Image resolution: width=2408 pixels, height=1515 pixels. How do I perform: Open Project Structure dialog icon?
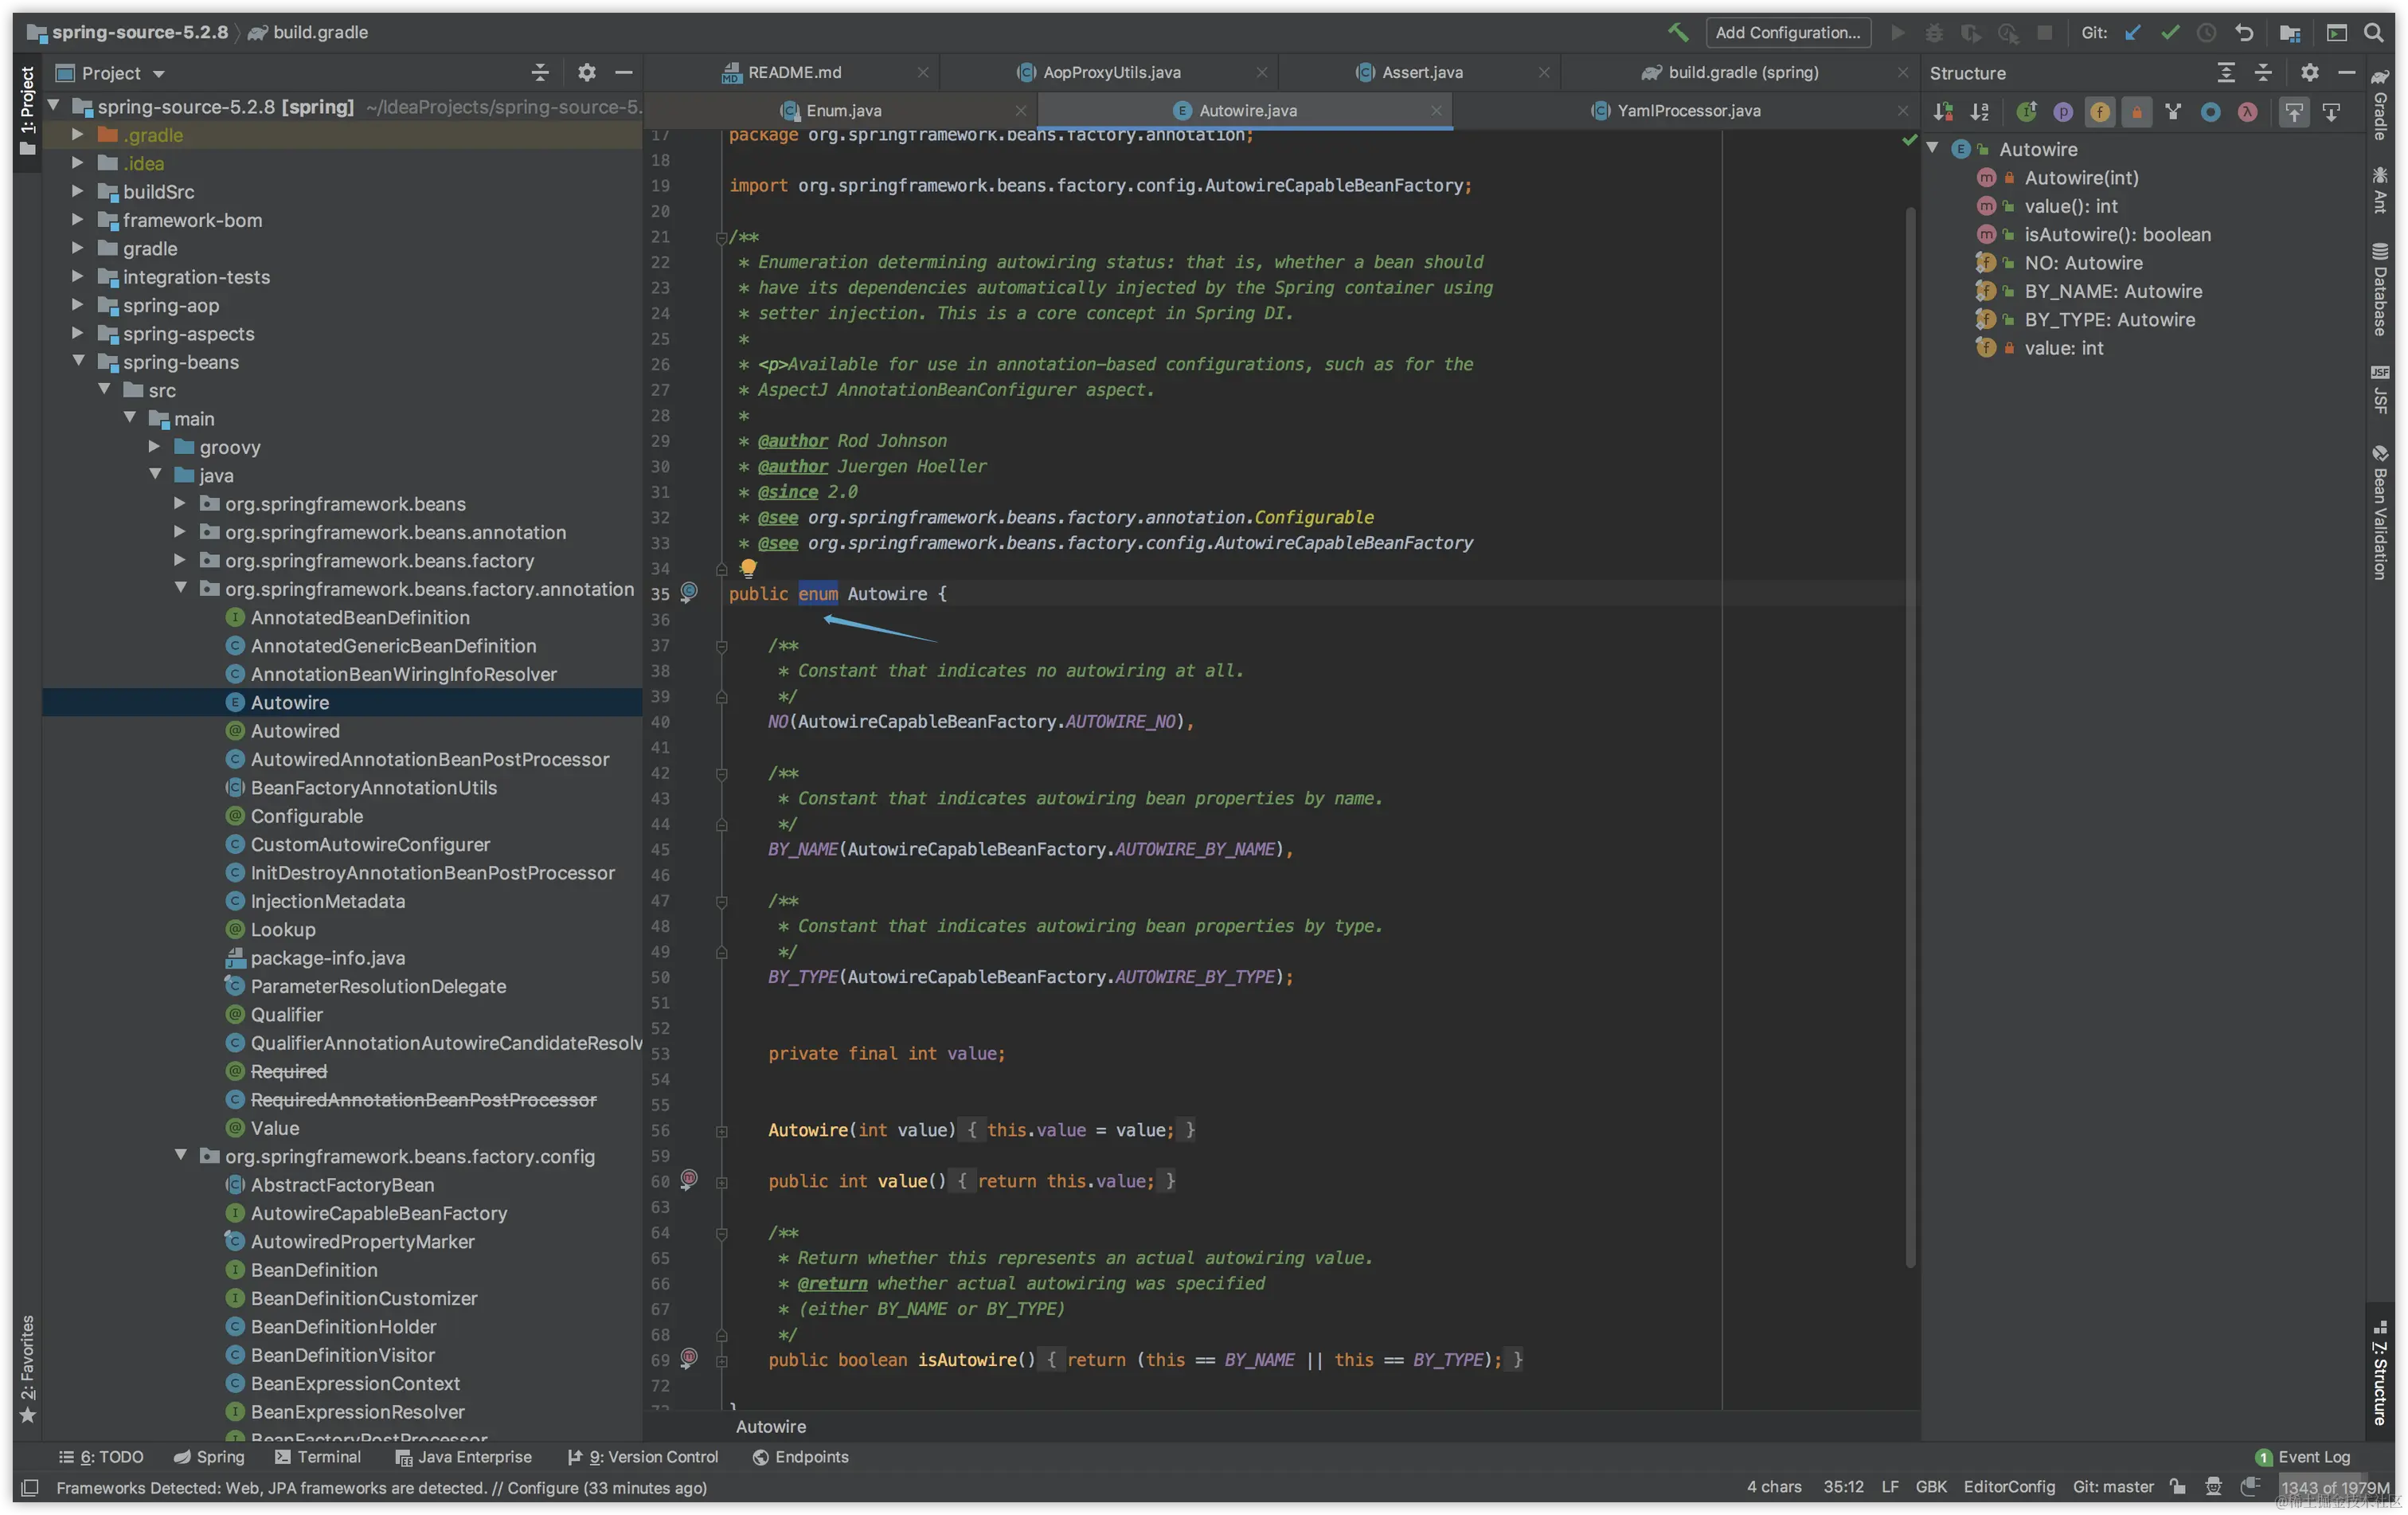point(2289,32)
